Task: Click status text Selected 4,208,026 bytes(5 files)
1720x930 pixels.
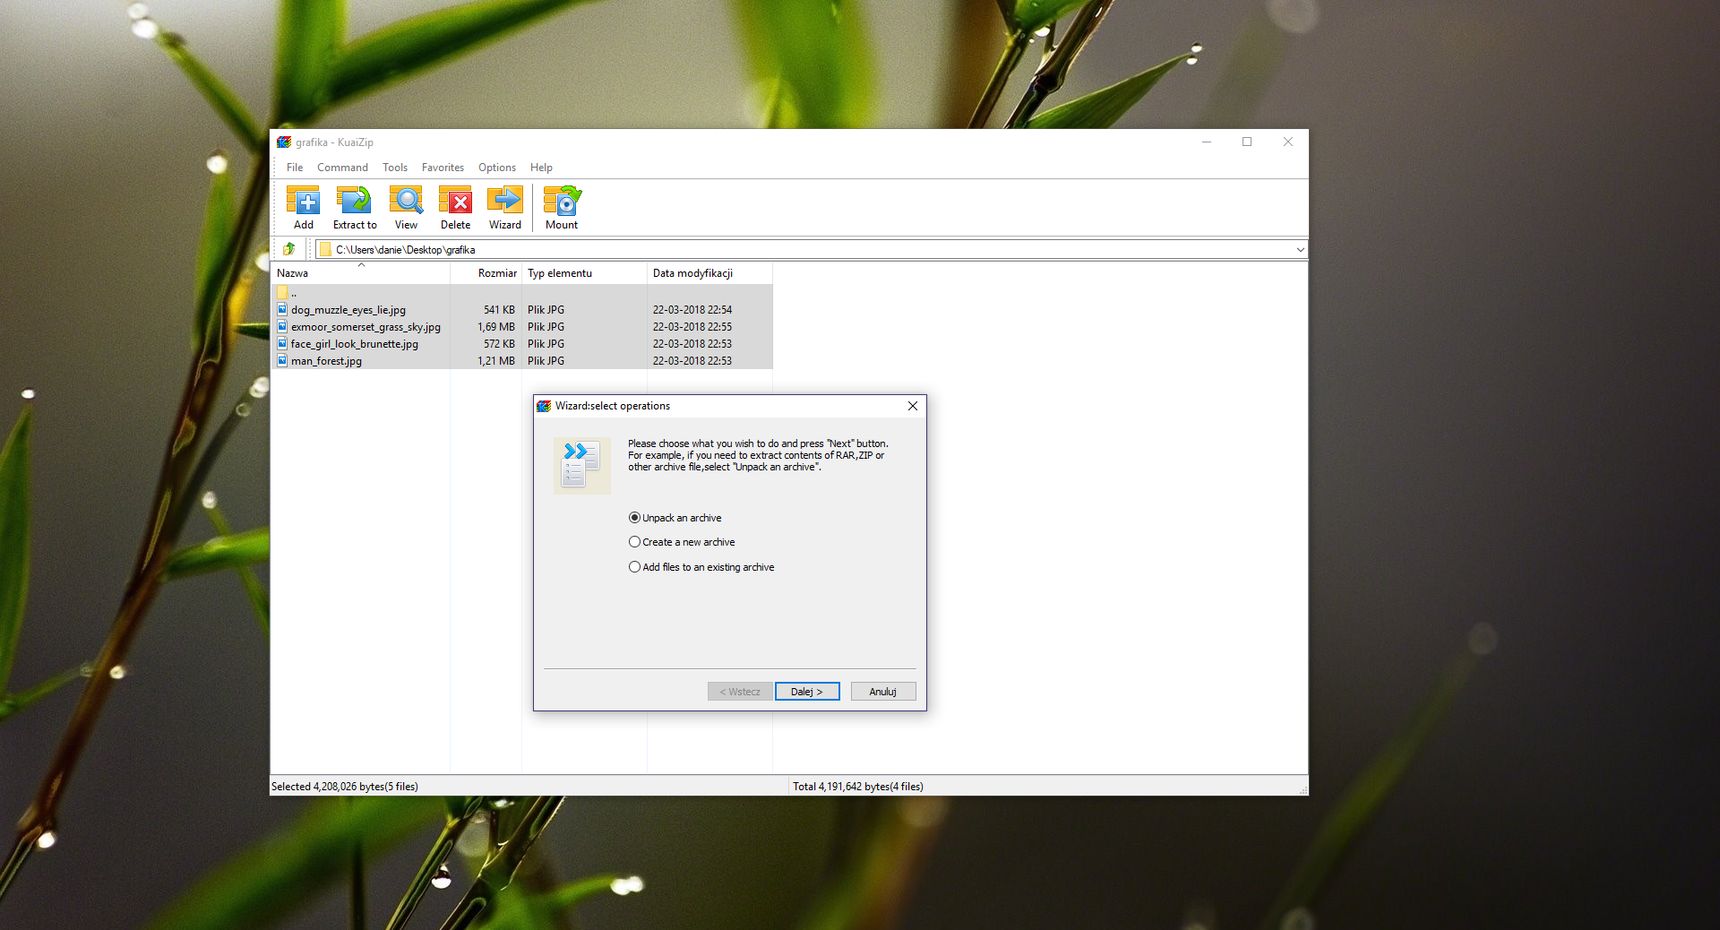Action: click(x=345, y=787)
